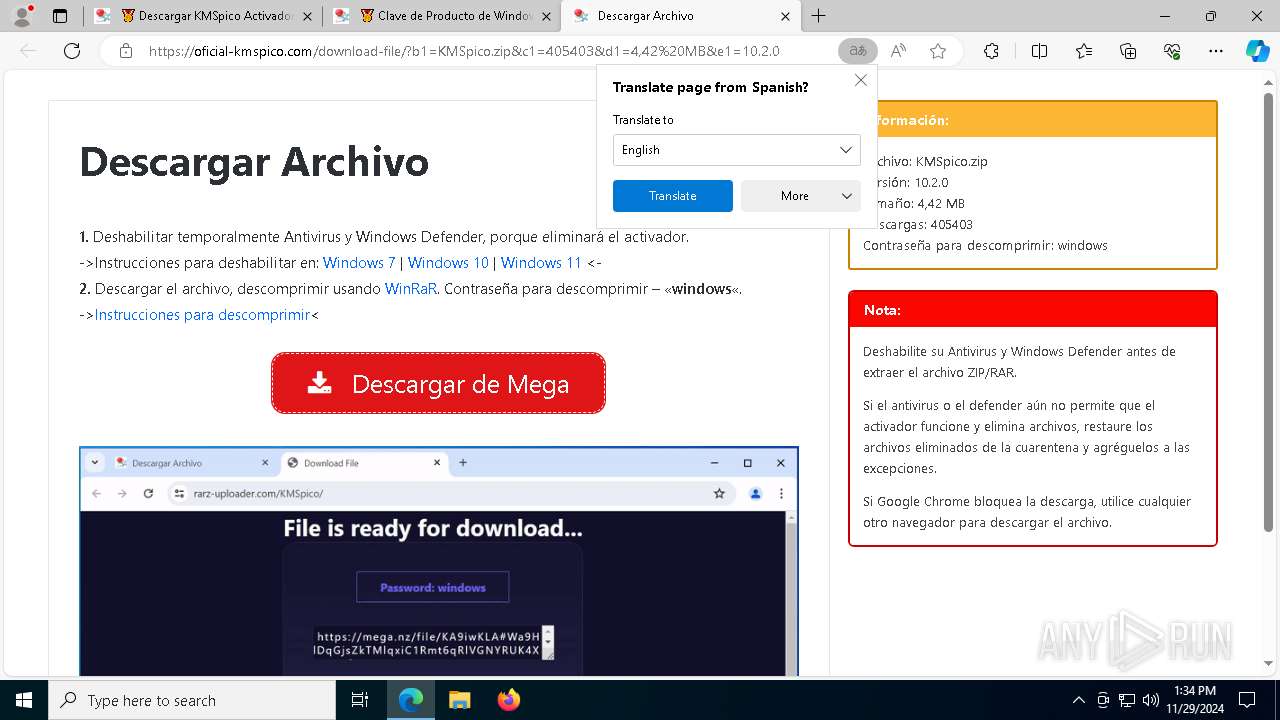Screen dimensions: 1280x720
Task: Click the taskbar search box
Action: [192, 700]
